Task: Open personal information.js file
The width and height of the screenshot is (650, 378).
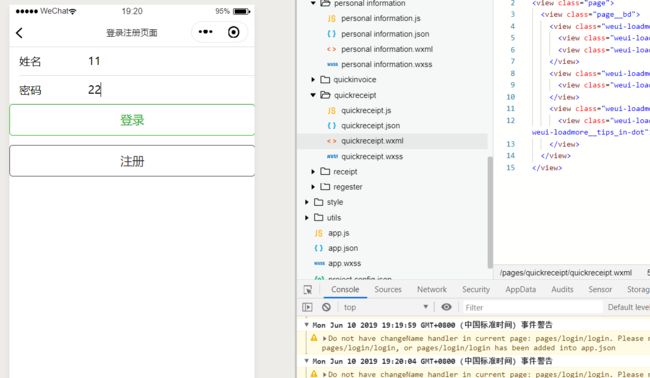Action: coord(381,18)
